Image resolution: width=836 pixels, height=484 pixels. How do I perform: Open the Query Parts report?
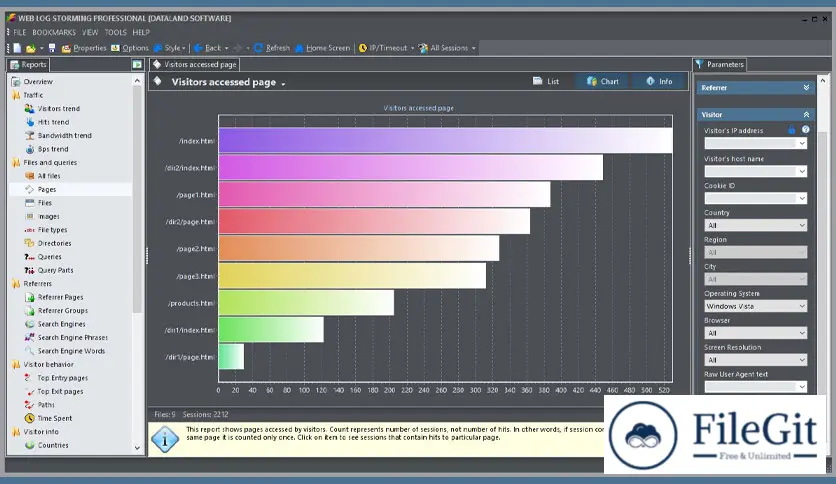pos(55,270)
